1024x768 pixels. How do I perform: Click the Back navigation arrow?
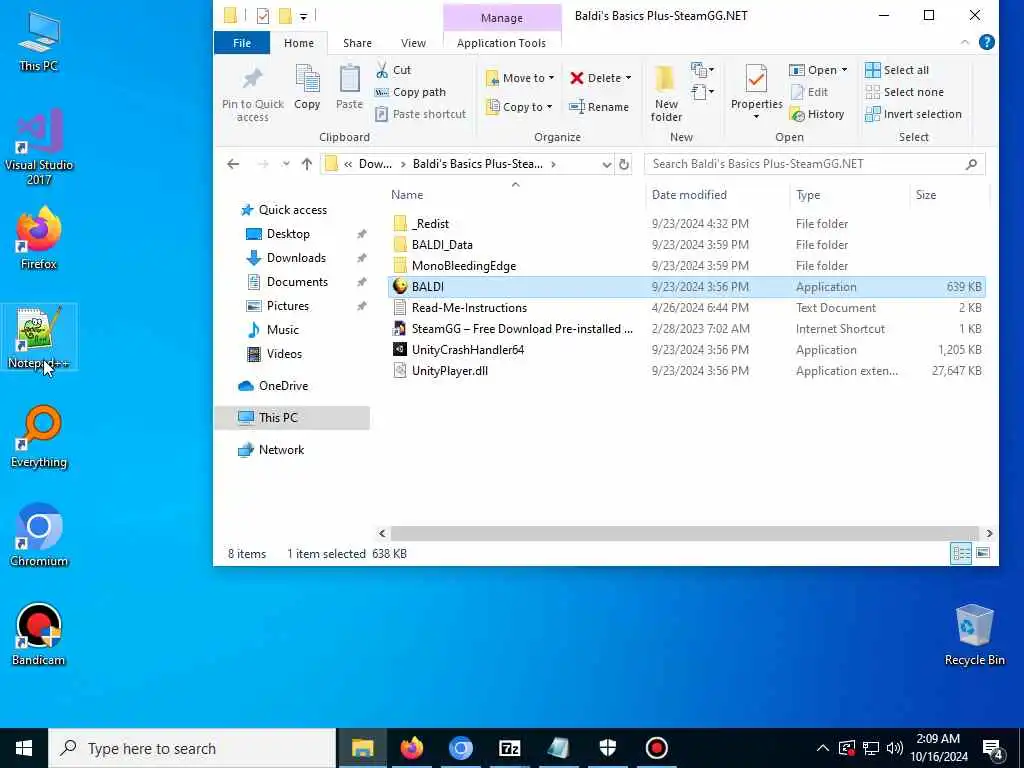click(x=233, y=164)
